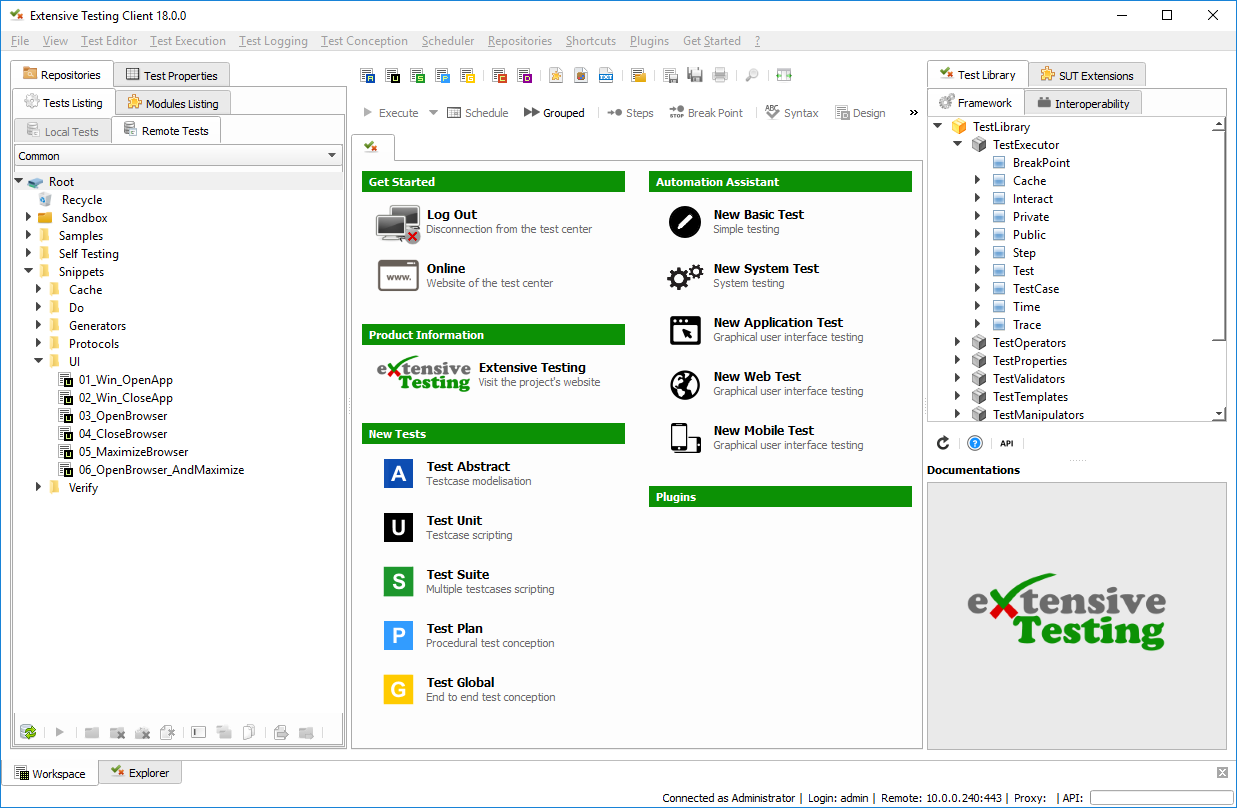Click the Test Plan 'P' icon
Screen dimensions: 1237x808
[398, 635]
